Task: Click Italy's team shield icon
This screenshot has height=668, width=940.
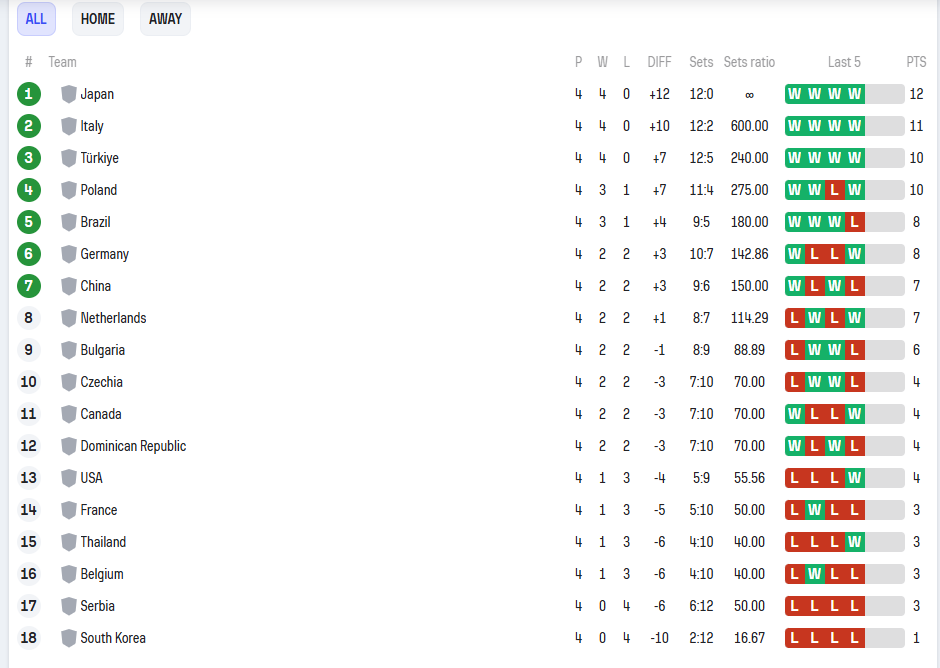Action: (69, 126)
